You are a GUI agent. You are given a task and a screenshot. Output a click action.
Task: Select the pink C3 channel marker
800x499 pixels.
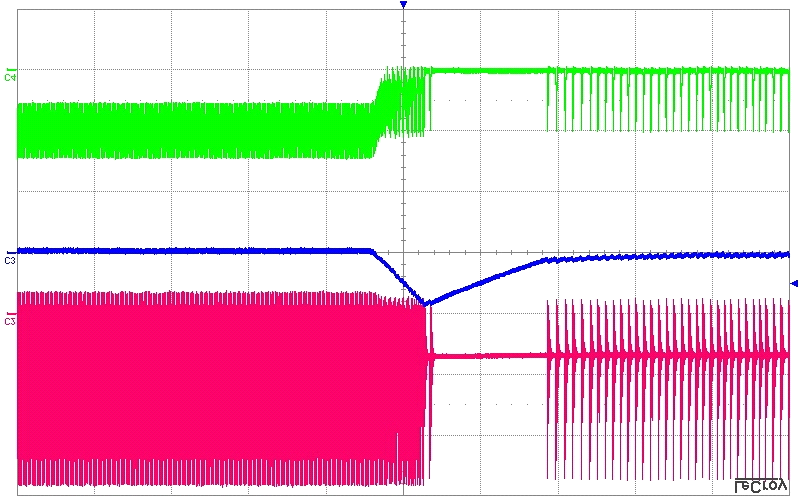[x=10, y=320]
